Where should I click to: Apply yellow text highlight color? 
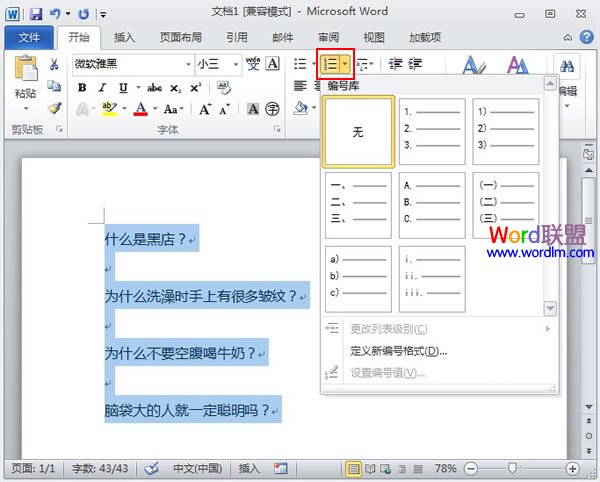tap(109, 109)
